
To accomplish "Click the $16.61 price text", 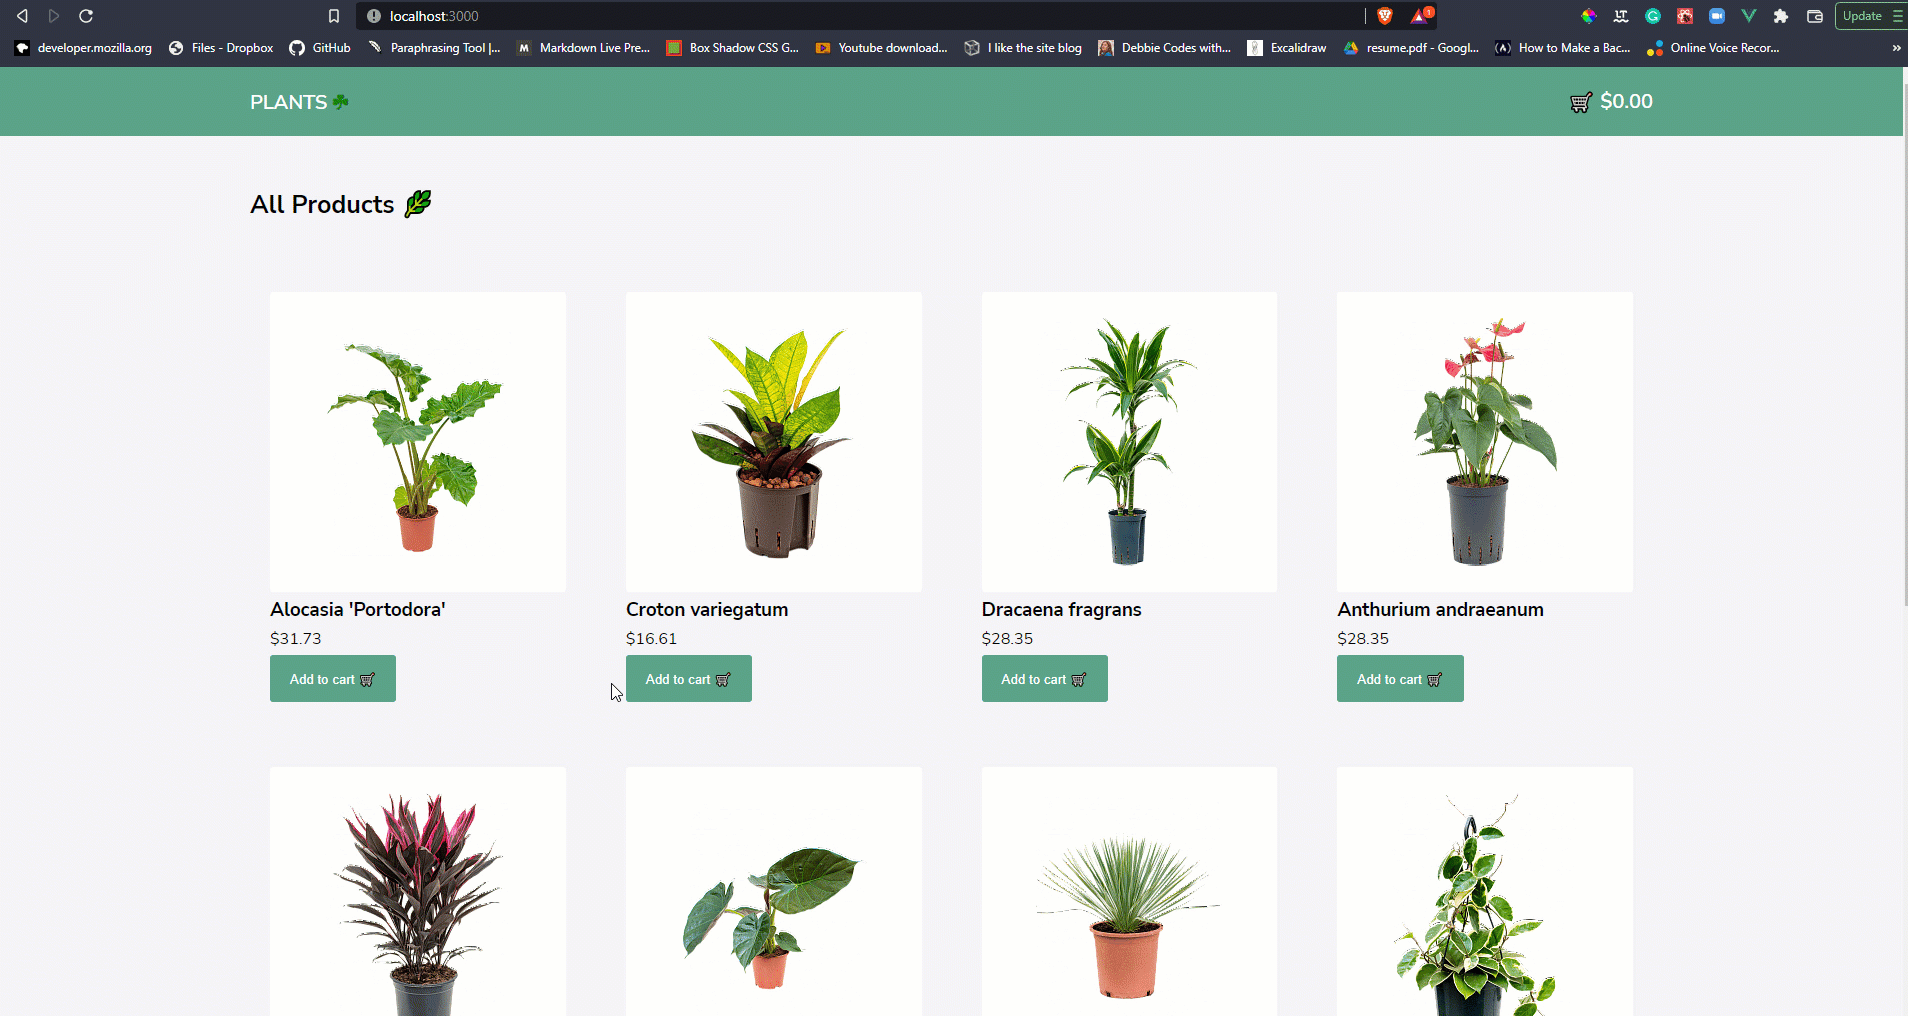I will (x=651, y=638).
